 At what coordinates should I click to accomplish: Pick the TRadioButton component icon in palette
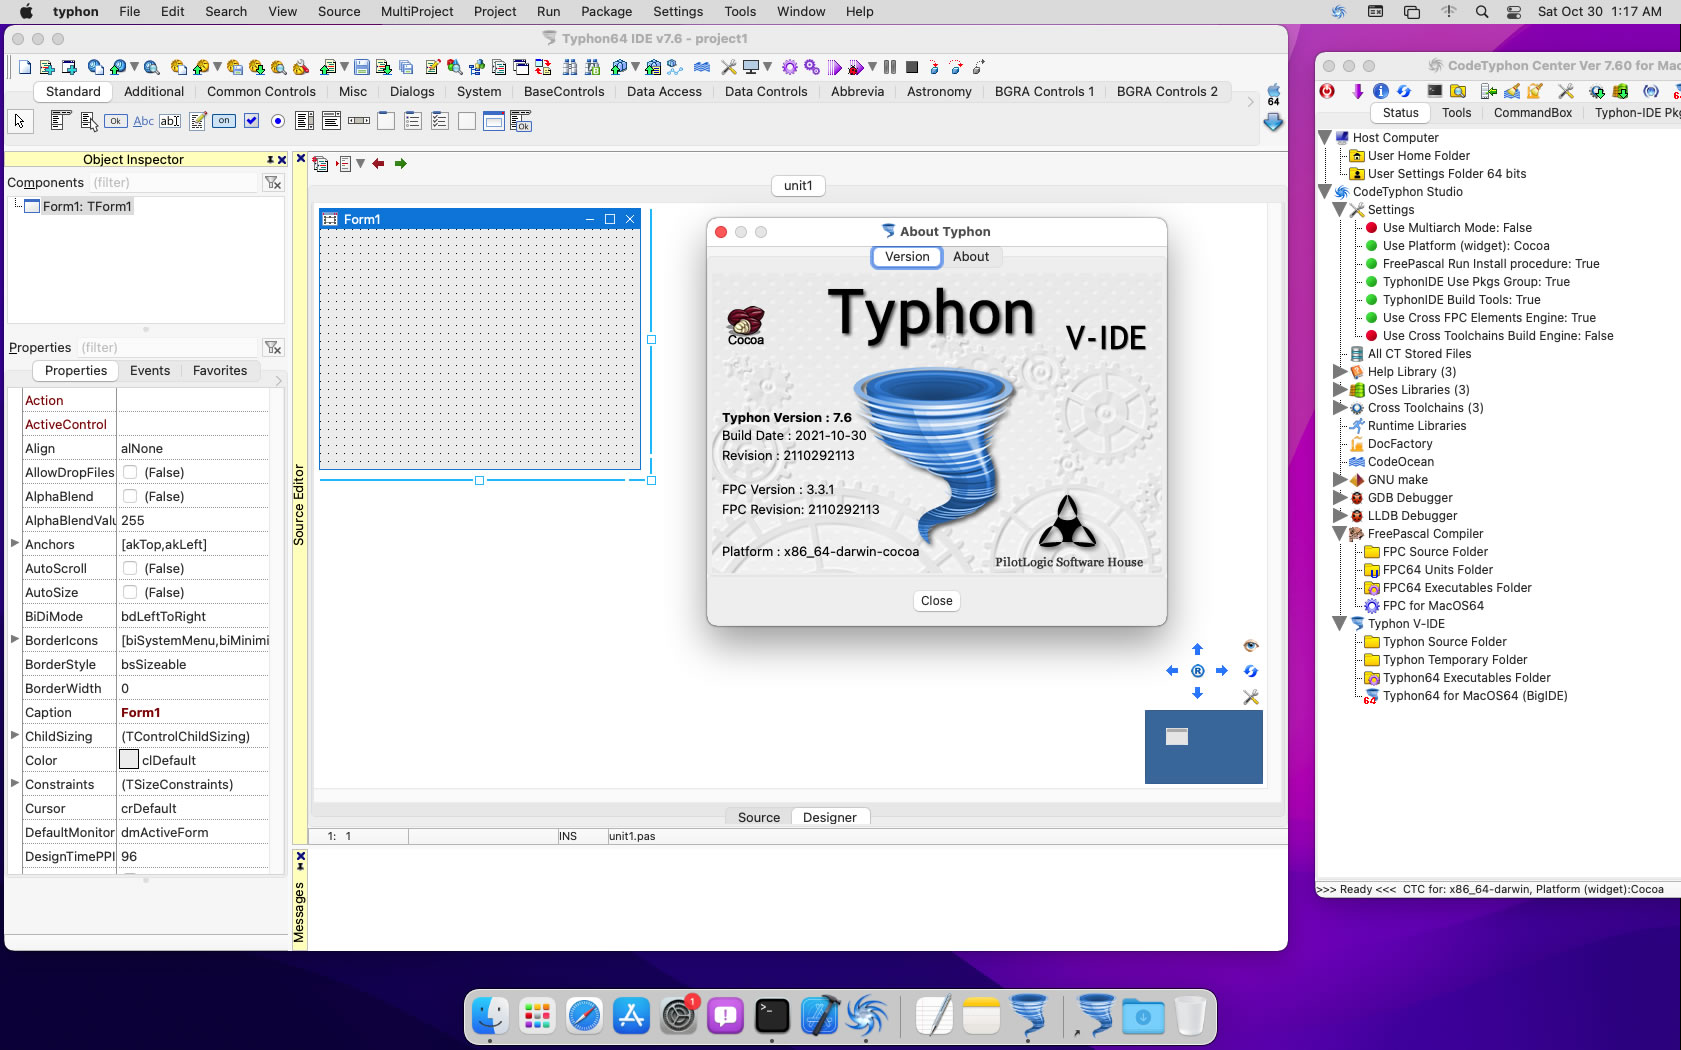coord(278,121)
